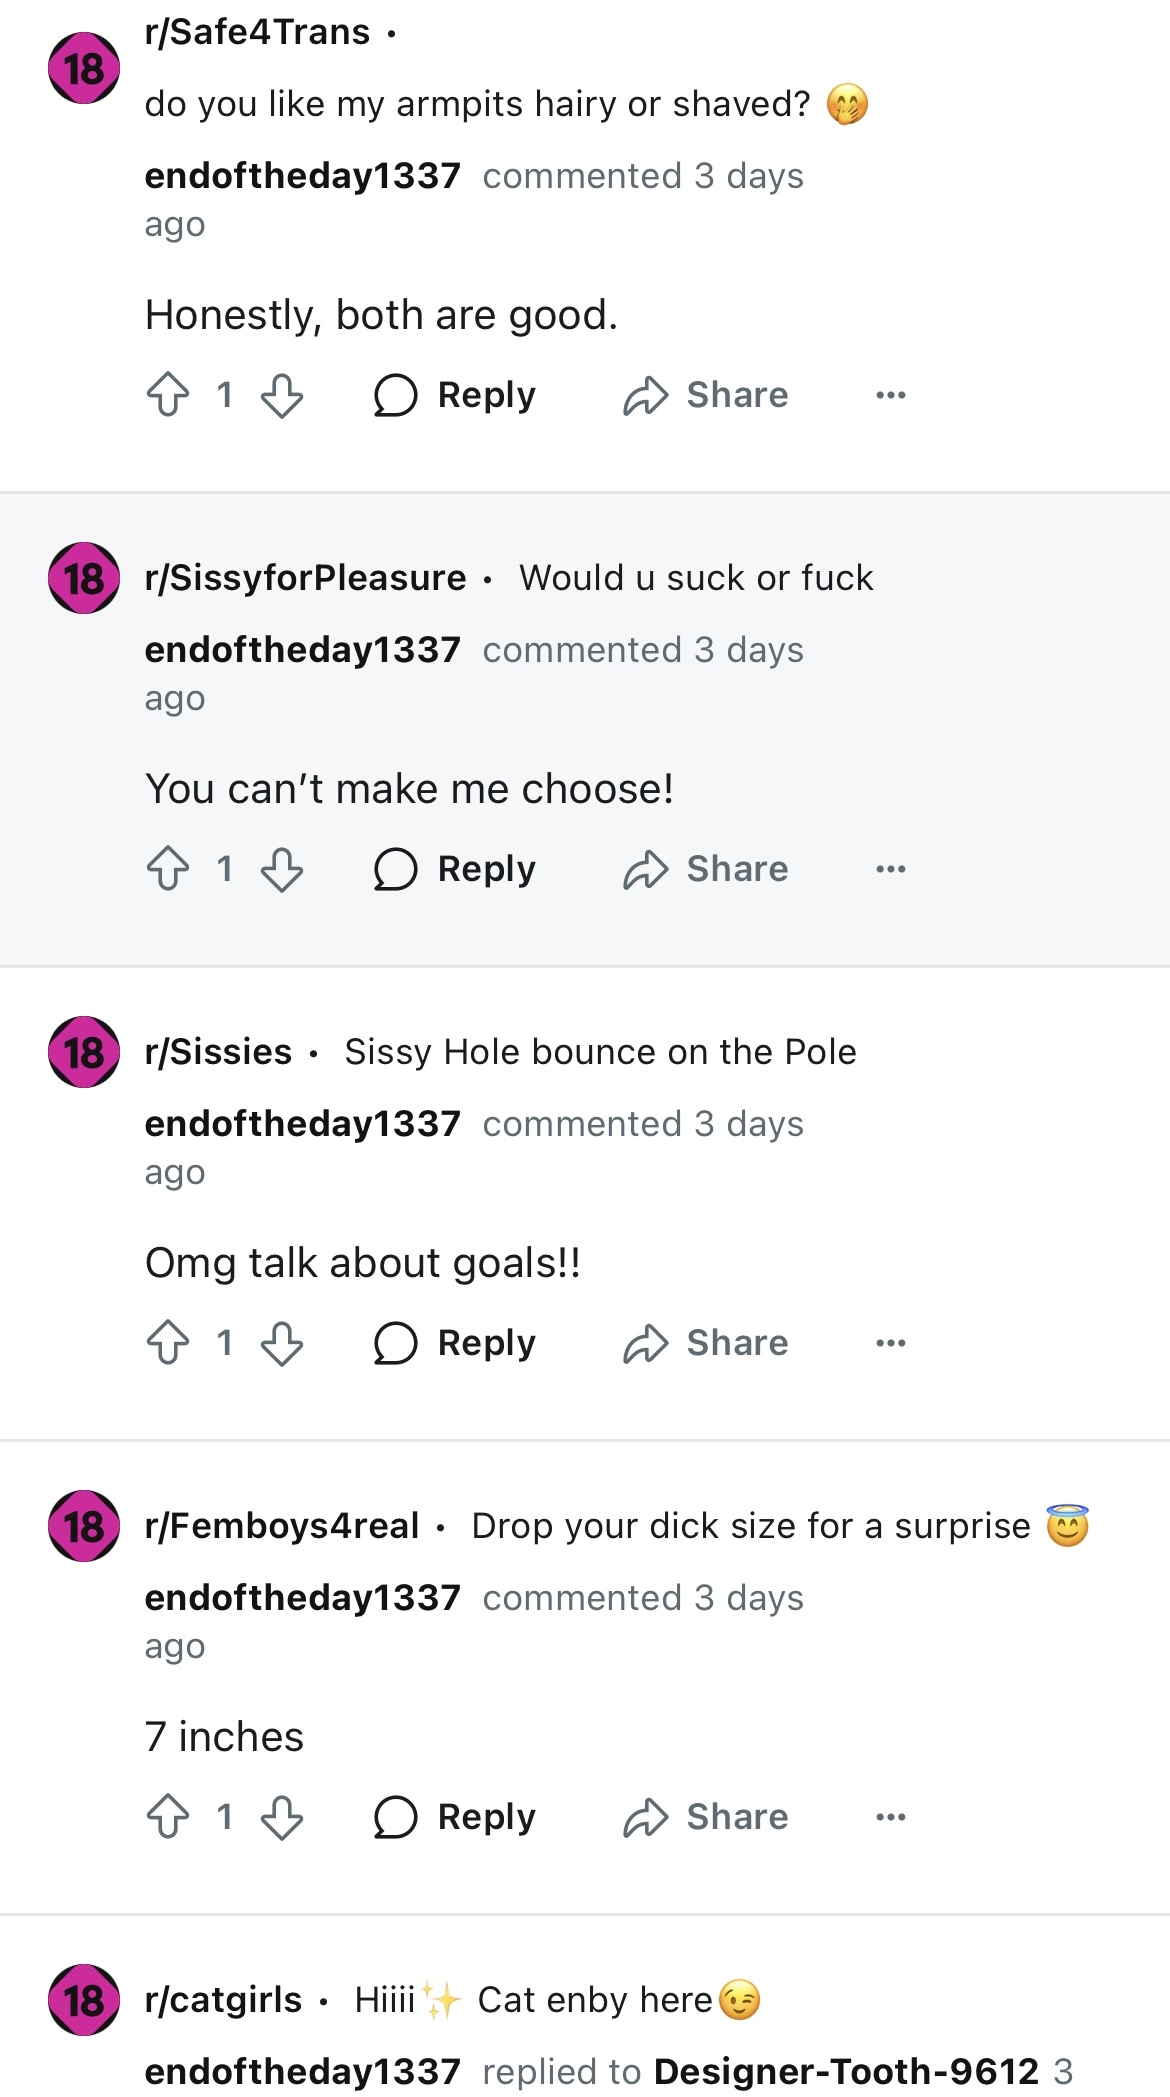Viewport: 1170px width, 2097px height.
Task: Reply to the "Honestly, both are good." comment
Action: pos(455,395)
